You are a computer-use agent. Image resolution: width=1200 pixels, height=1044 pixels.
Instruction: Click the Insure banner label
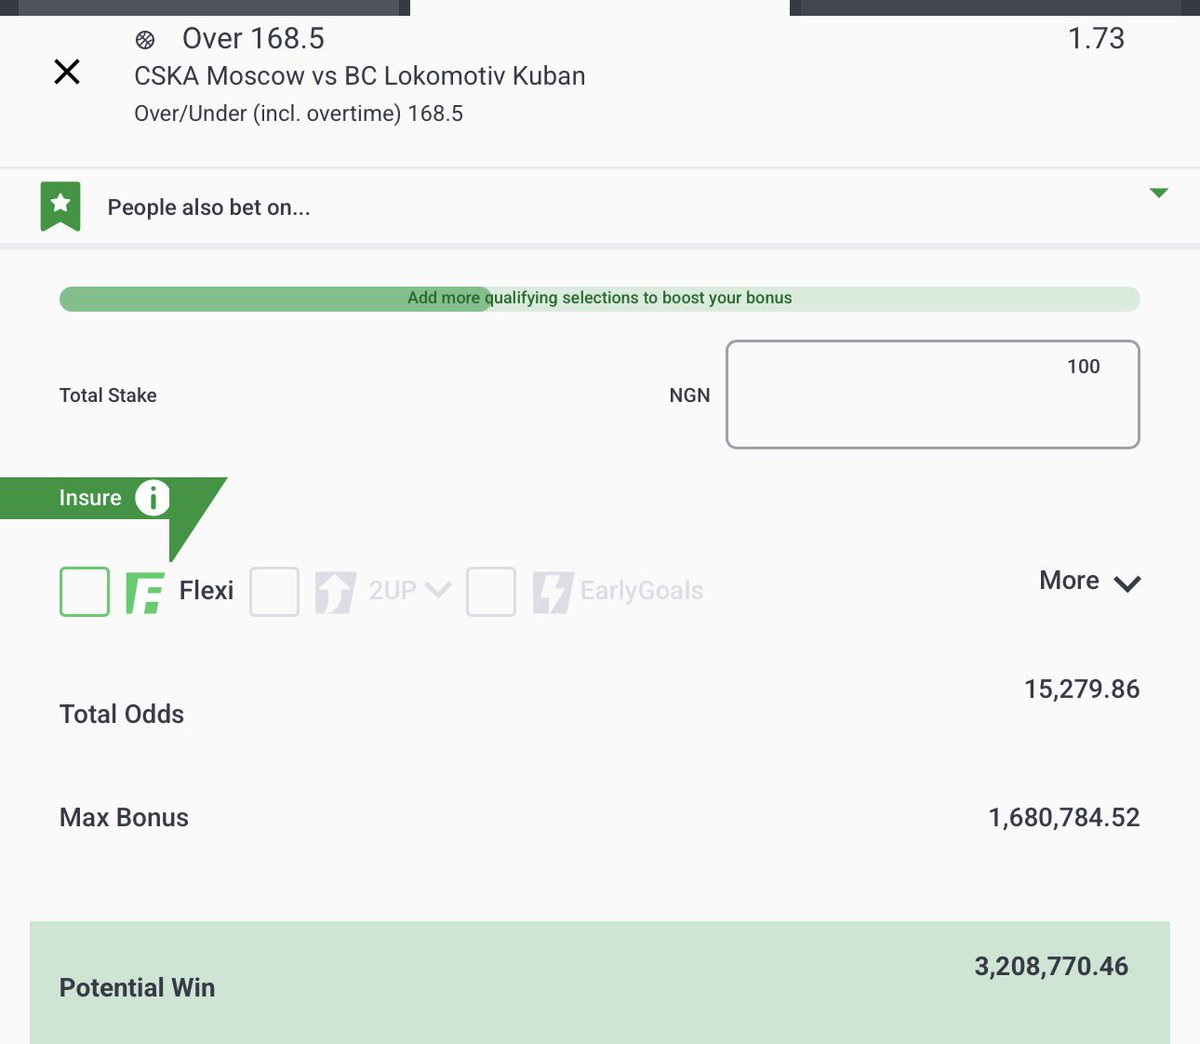(90, 498)
